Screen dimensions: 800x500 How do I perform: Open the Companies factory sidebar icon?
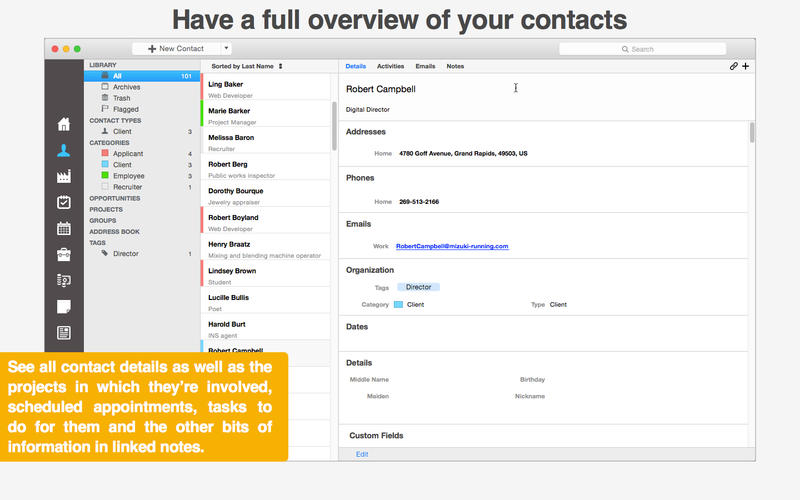coord(64,177)
